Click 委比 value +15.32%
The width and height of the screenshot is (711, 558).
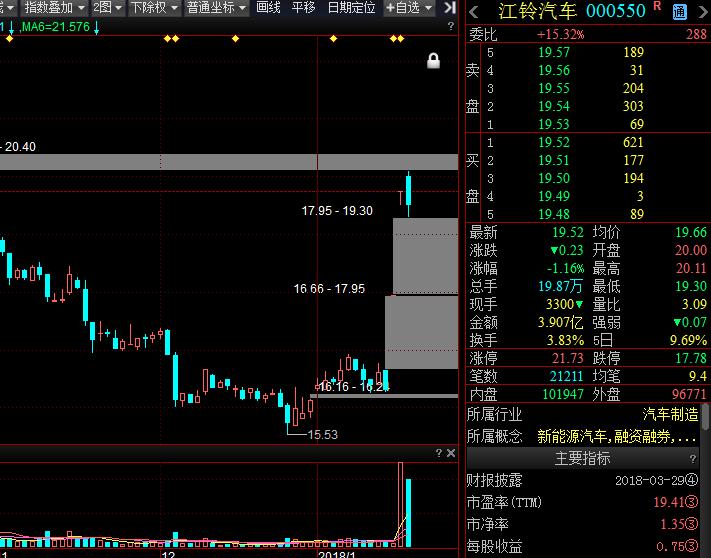pos(560,34)
